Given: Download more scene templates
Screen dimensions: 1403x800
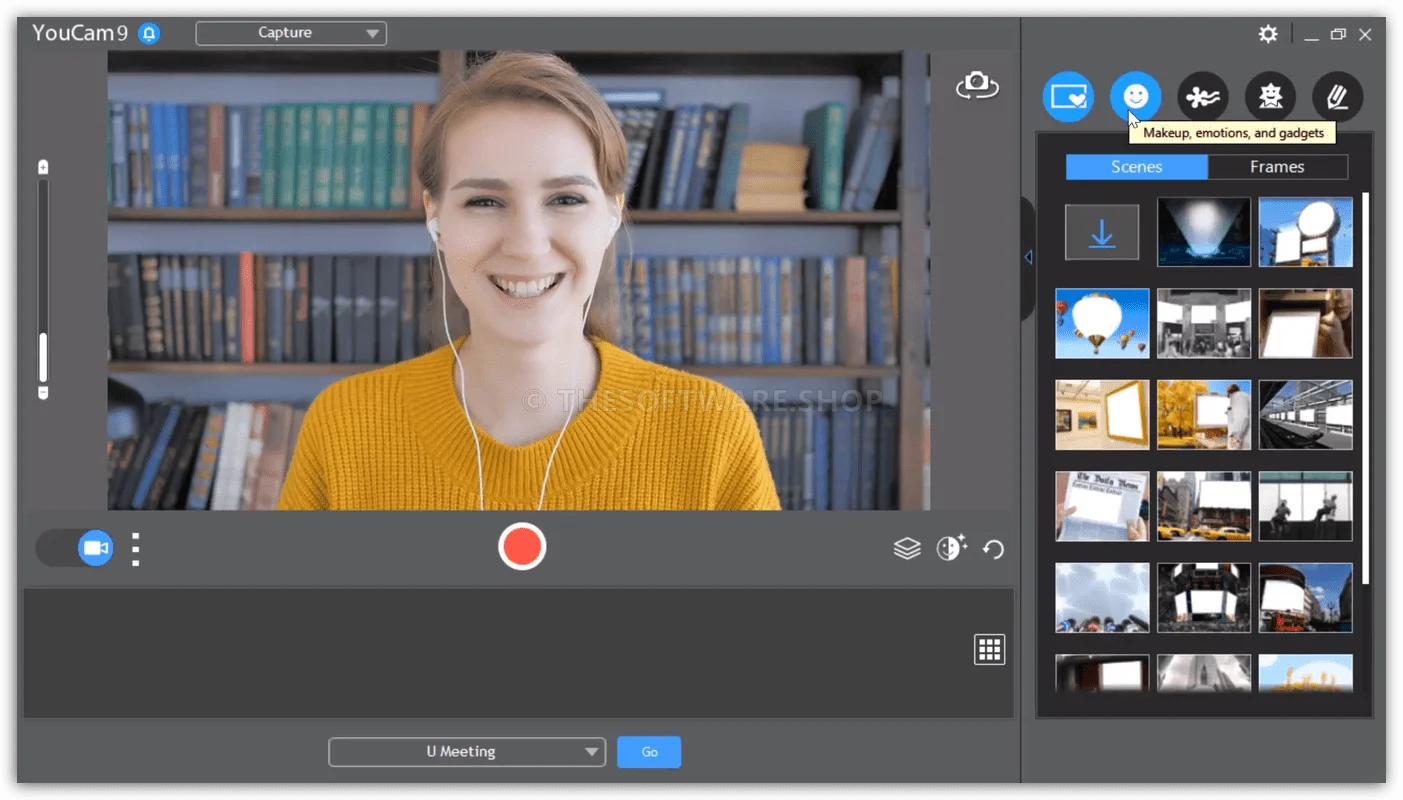Looking at the screenshot, I should (x=1102, y=232).
